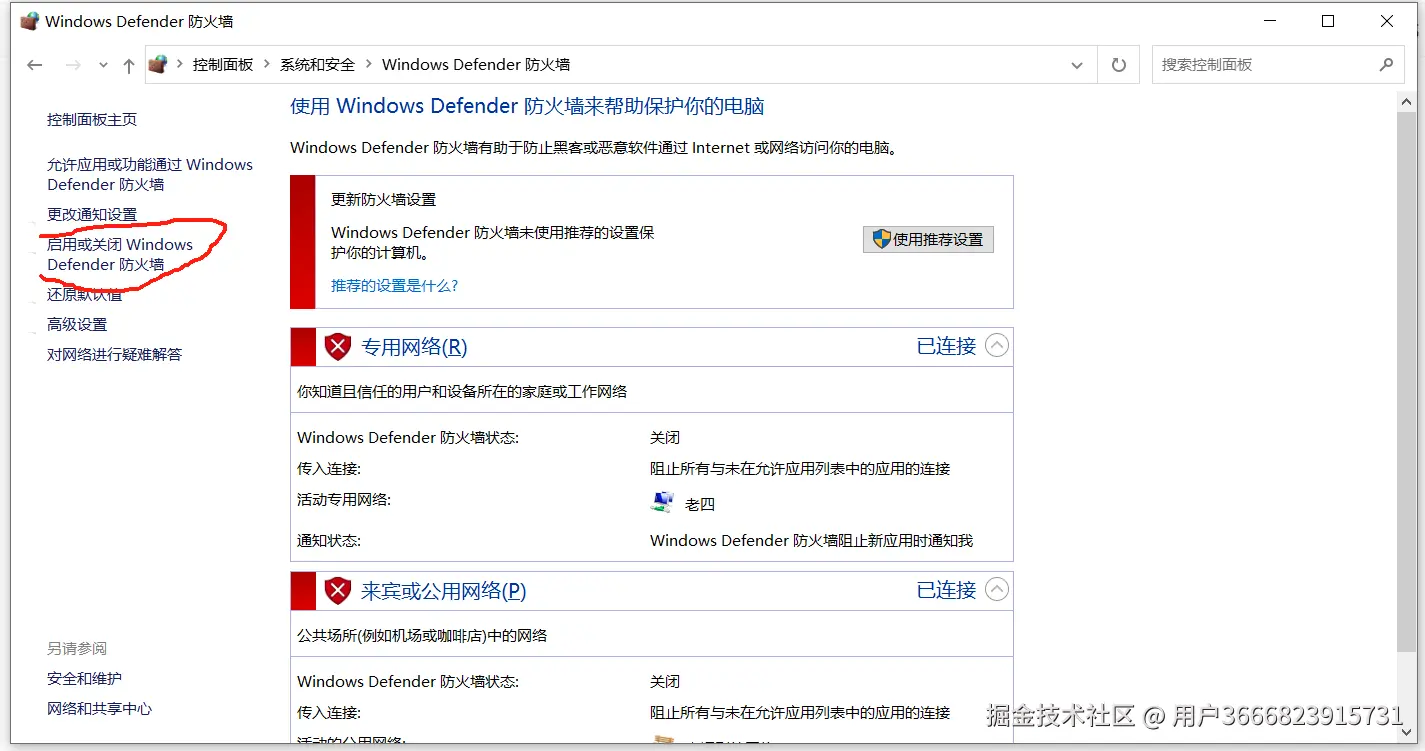Click the firewall icon in address bar
The height and width of the screenshot is (751, 1425).
pyautogui.click(x=157, y=64)
